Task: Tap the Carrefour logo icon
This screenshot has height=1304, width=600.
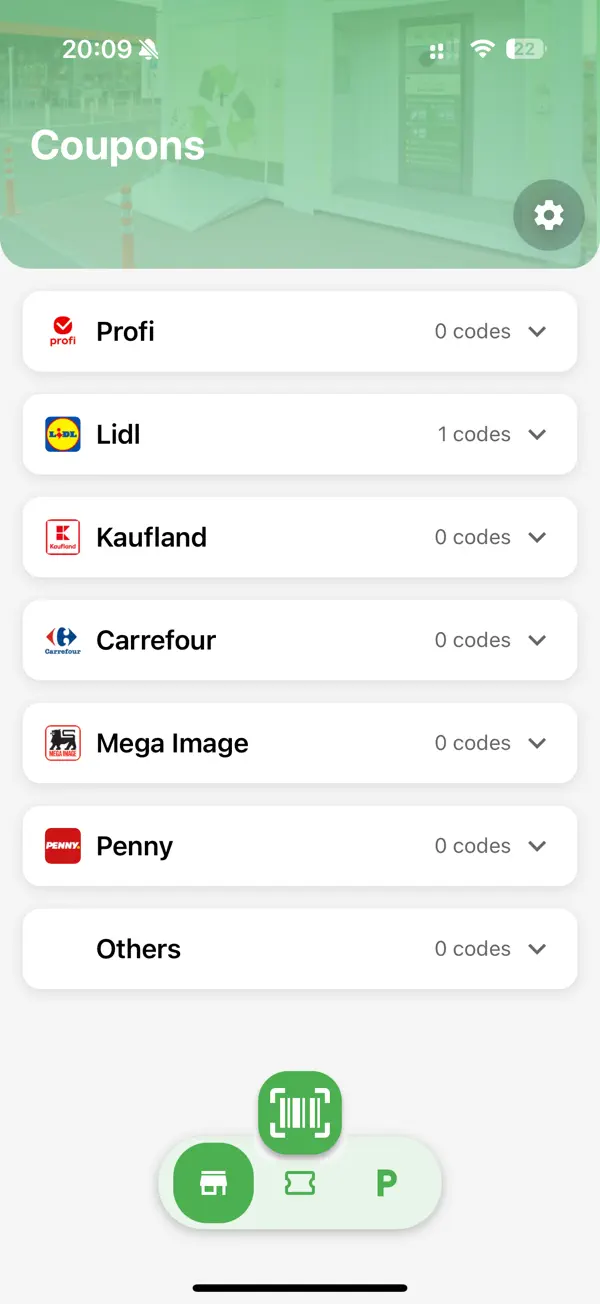Action: pos(62,640)
